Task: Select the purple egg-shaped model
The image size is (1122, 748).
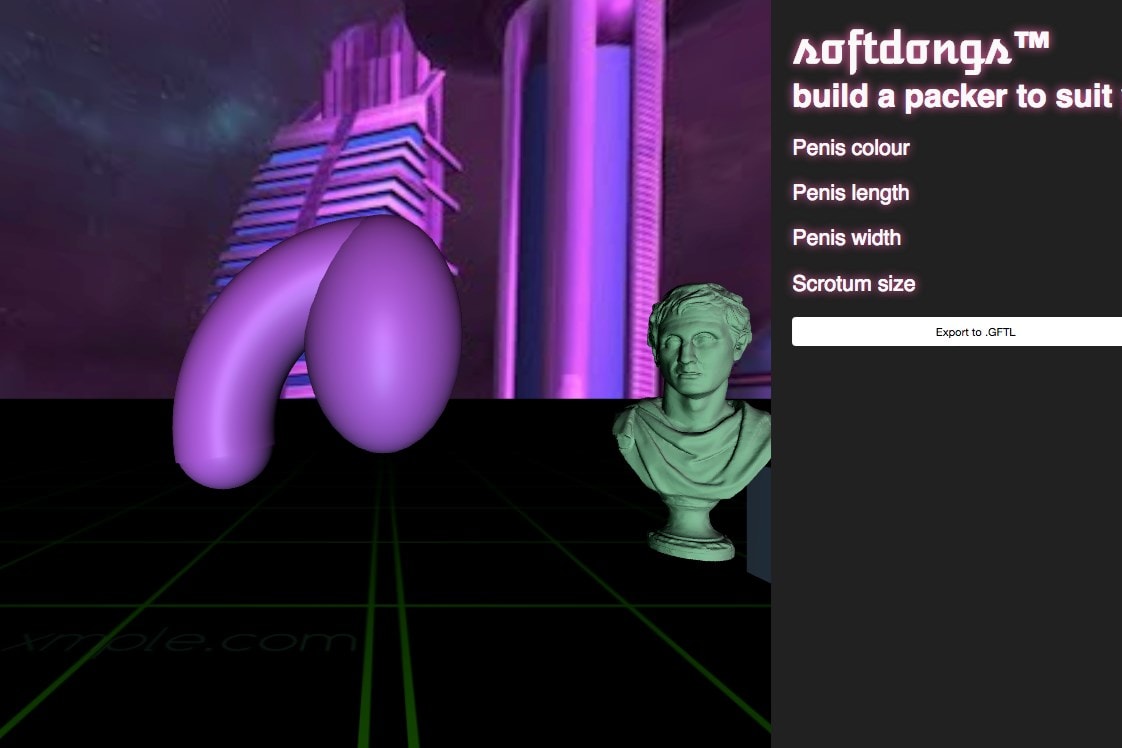Action: point(384,335)
